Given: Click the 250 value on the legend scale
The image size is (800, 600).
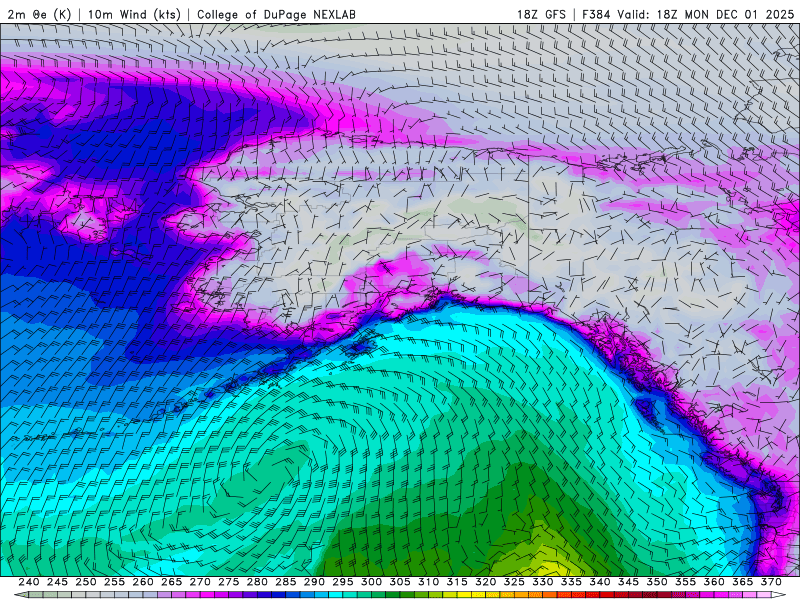Looking at the screenshot, I should pyautogui.click(x=86, y=582).
